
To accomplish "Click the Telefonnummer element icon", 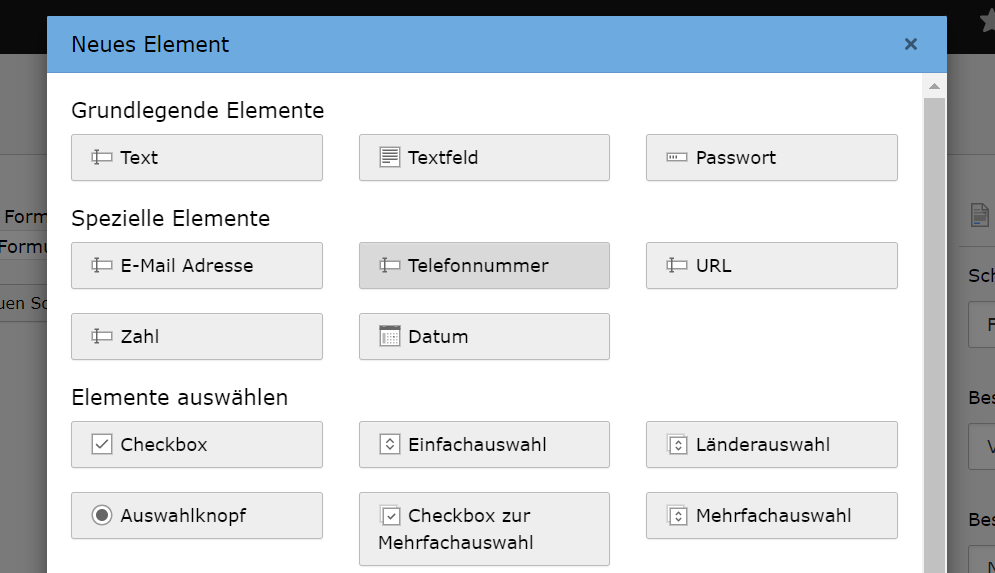I will click(x=389, y=266).
